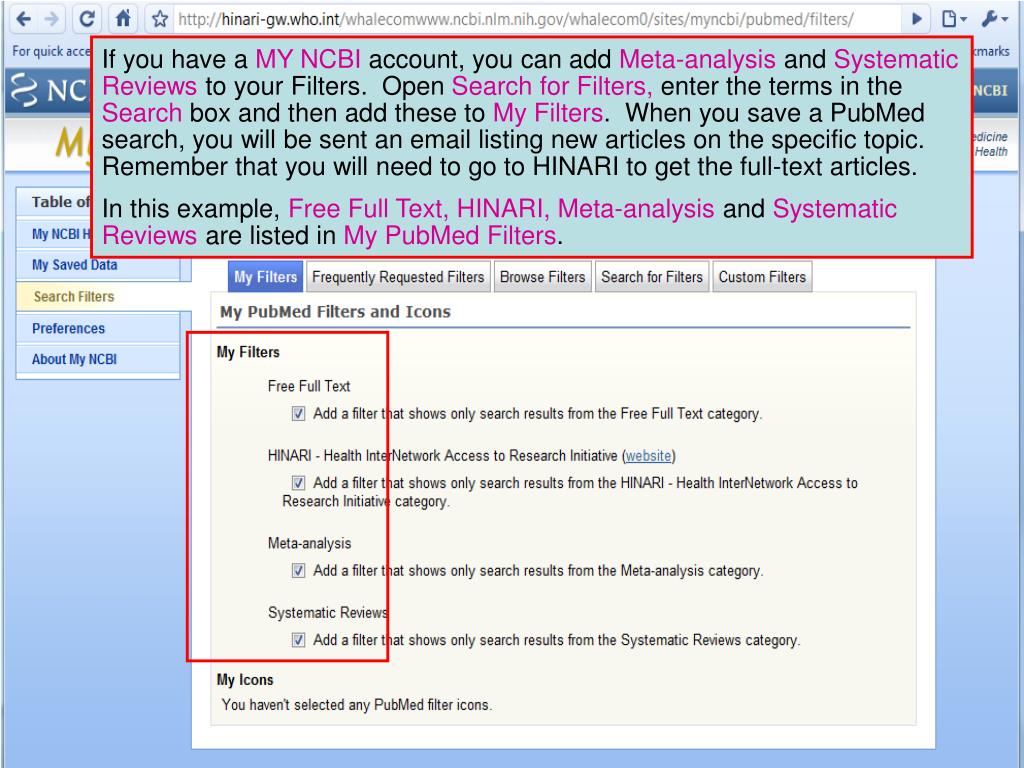The image size is (1024, 768).
Task: Reload the page with the refresh icon
Action: coord(87,19)
